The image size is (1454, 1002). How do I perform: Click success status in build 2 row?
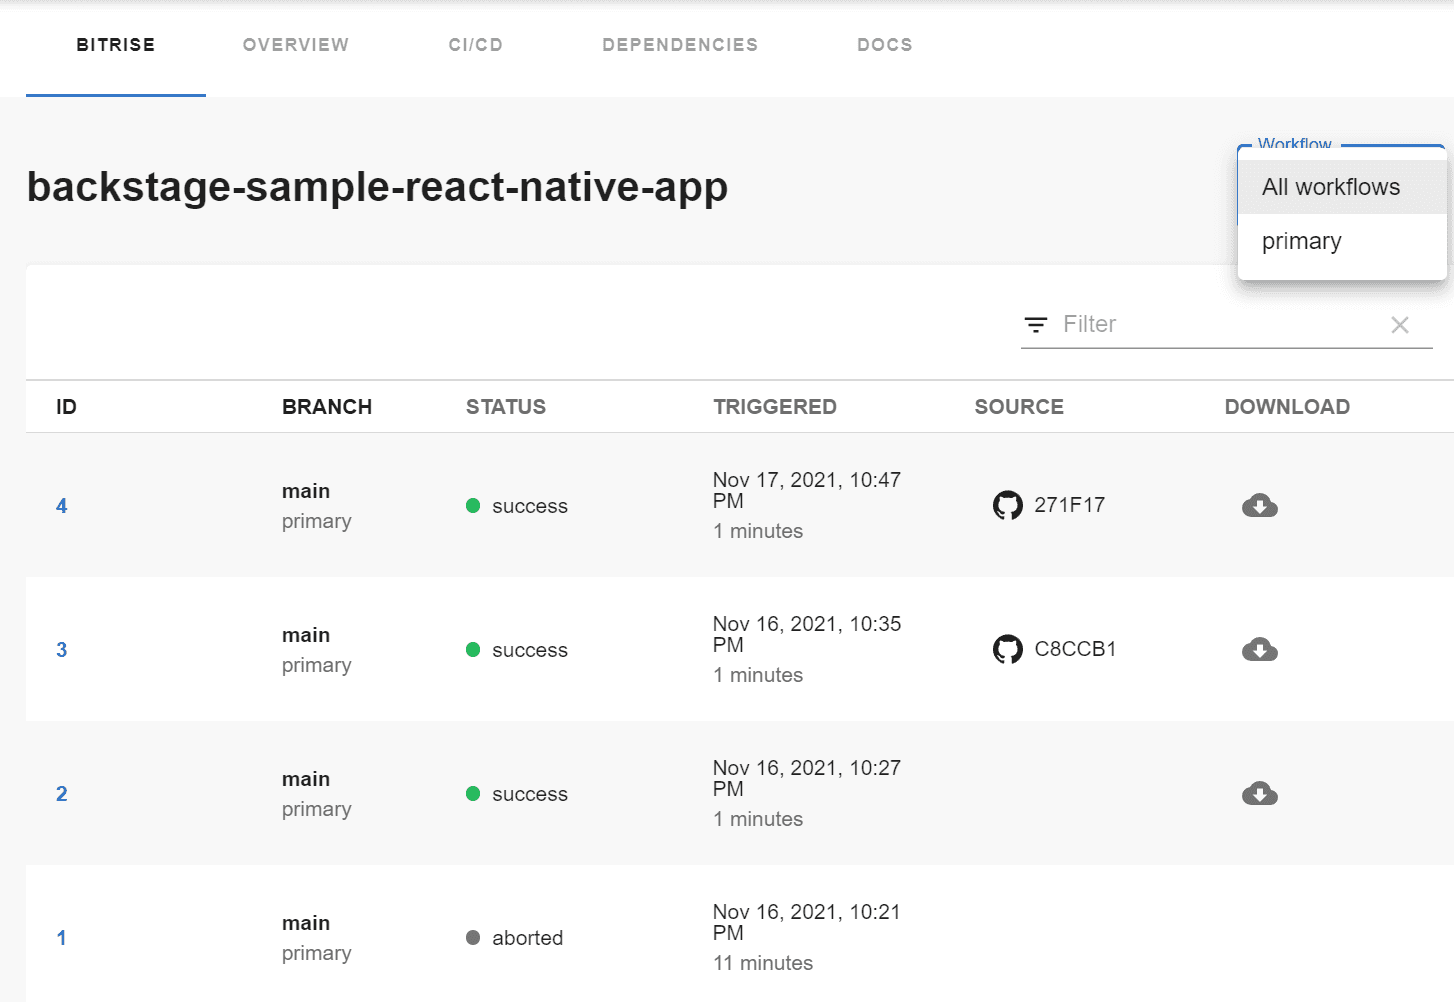517,794
